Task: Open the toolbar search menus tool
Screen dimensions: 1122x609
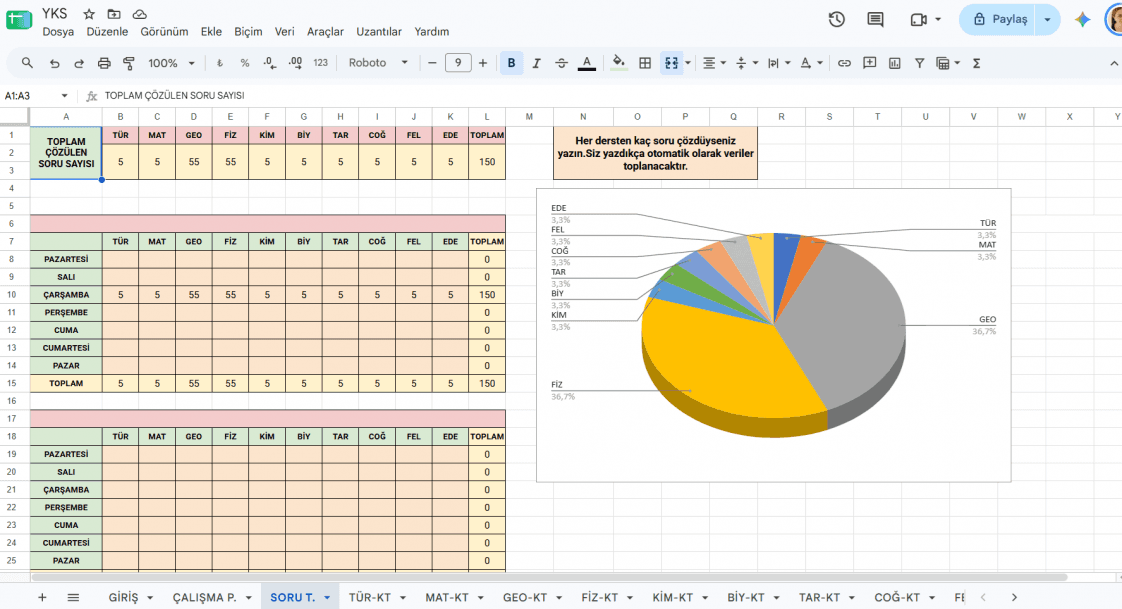Action: 27,63
